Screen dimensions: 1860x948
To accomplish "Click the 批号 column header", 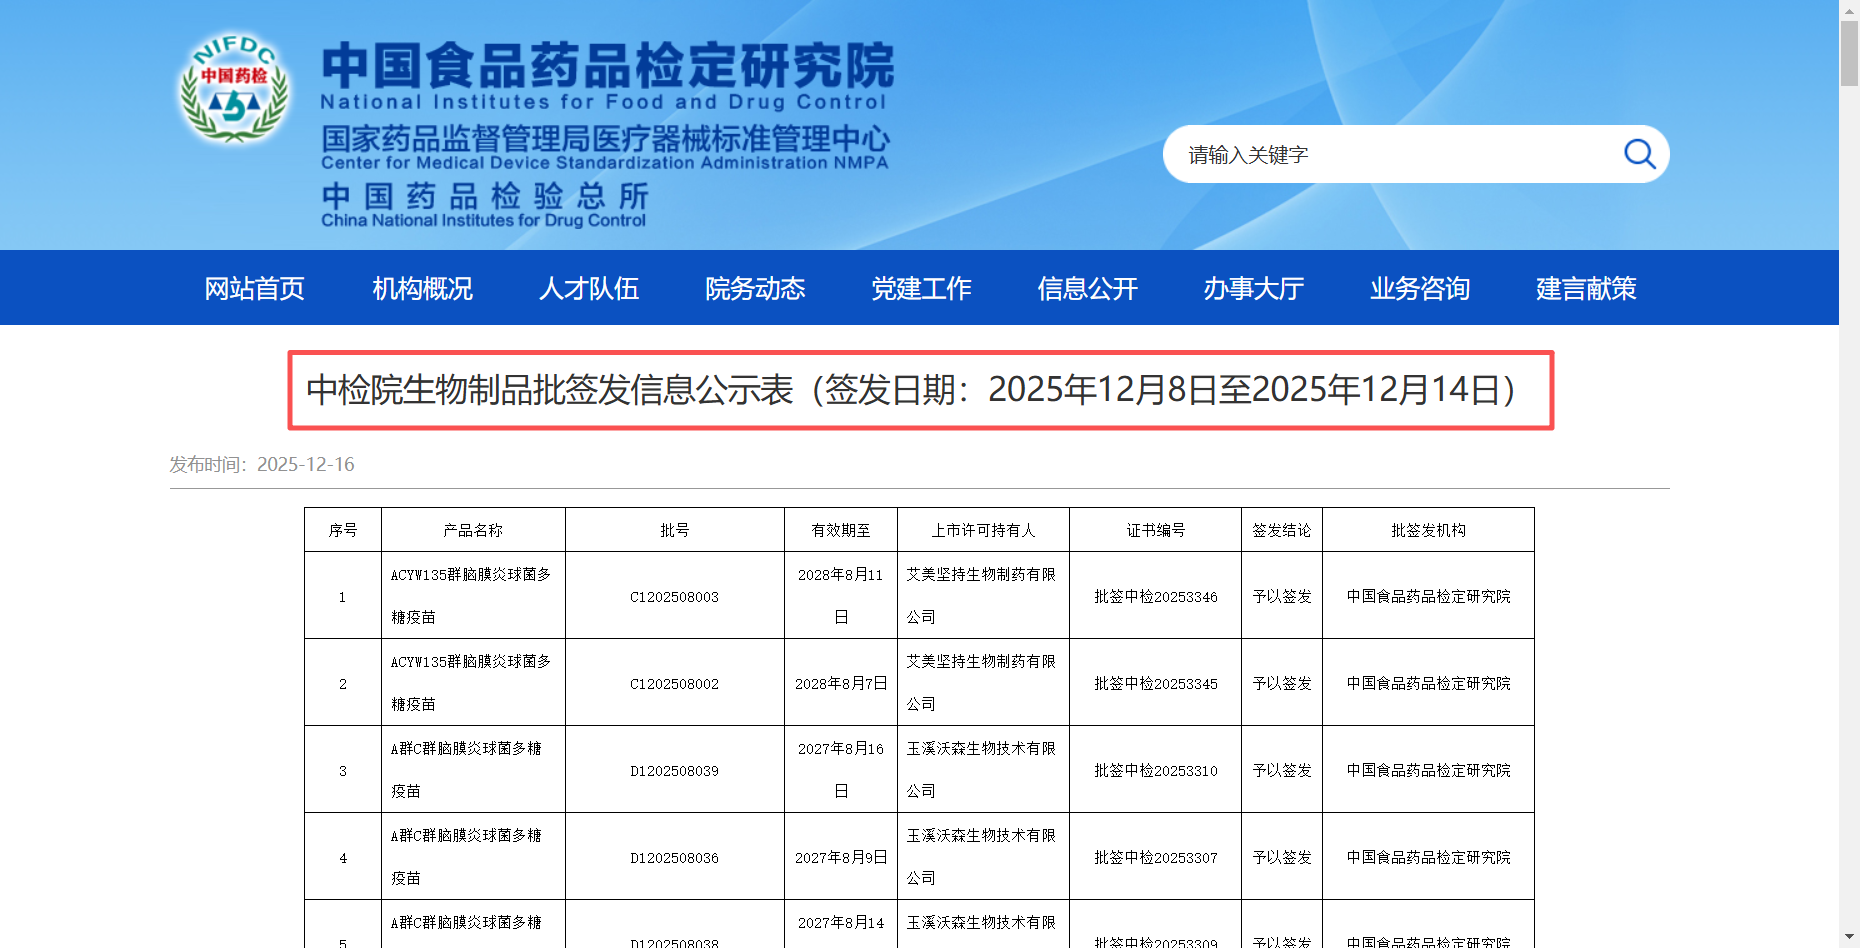I will pos(675,530).
